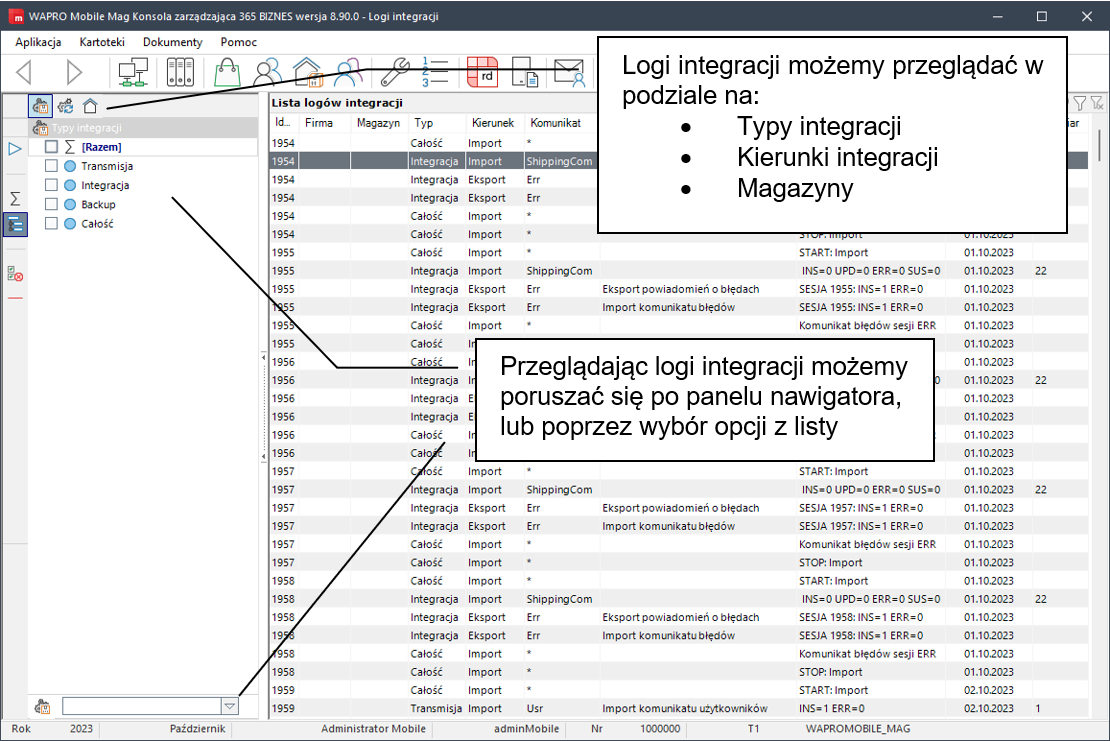Tick the [Razem] checkbox
The image size is (1110, 741).
pyautogui.click(x=51, y=147)
